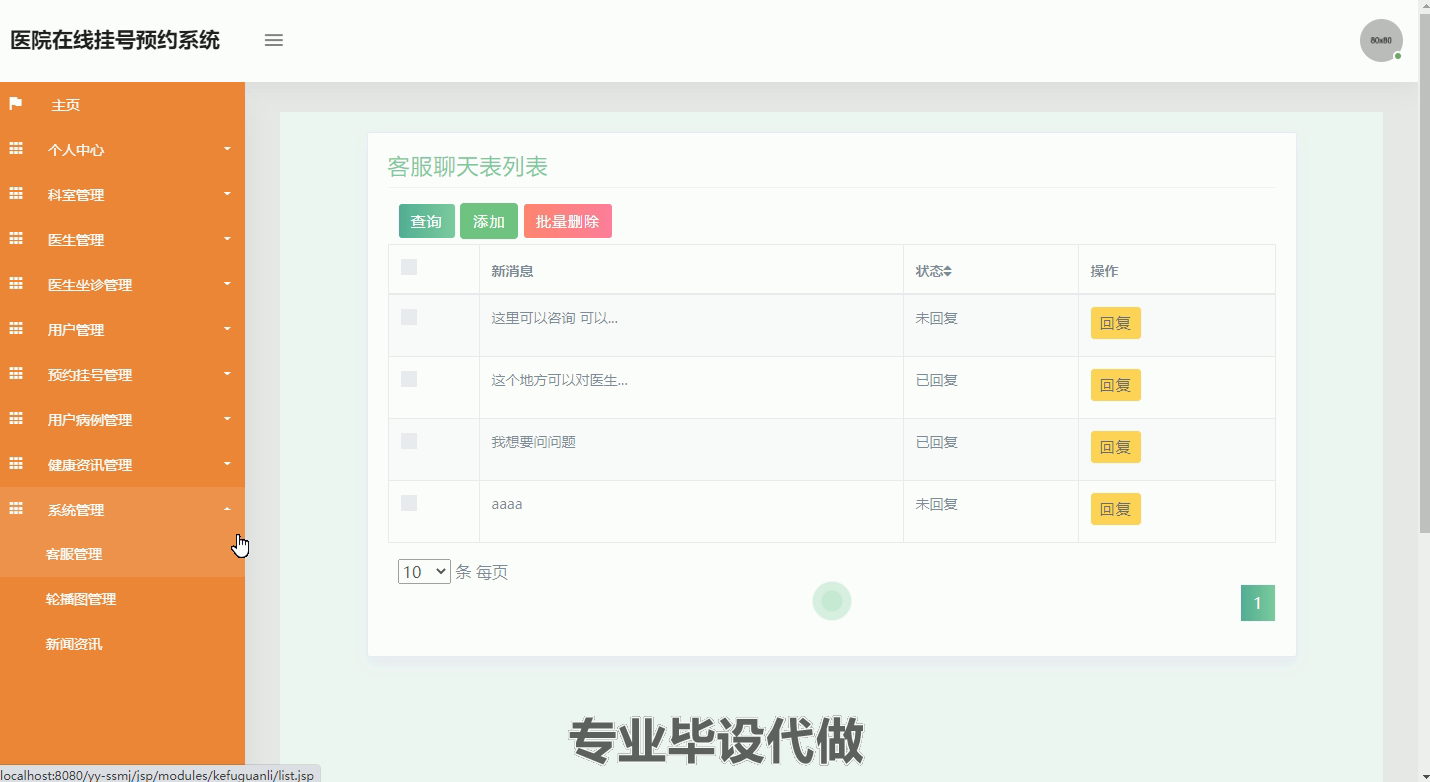Click 已回复 status in '我想要问问题' row

[937, 442]
